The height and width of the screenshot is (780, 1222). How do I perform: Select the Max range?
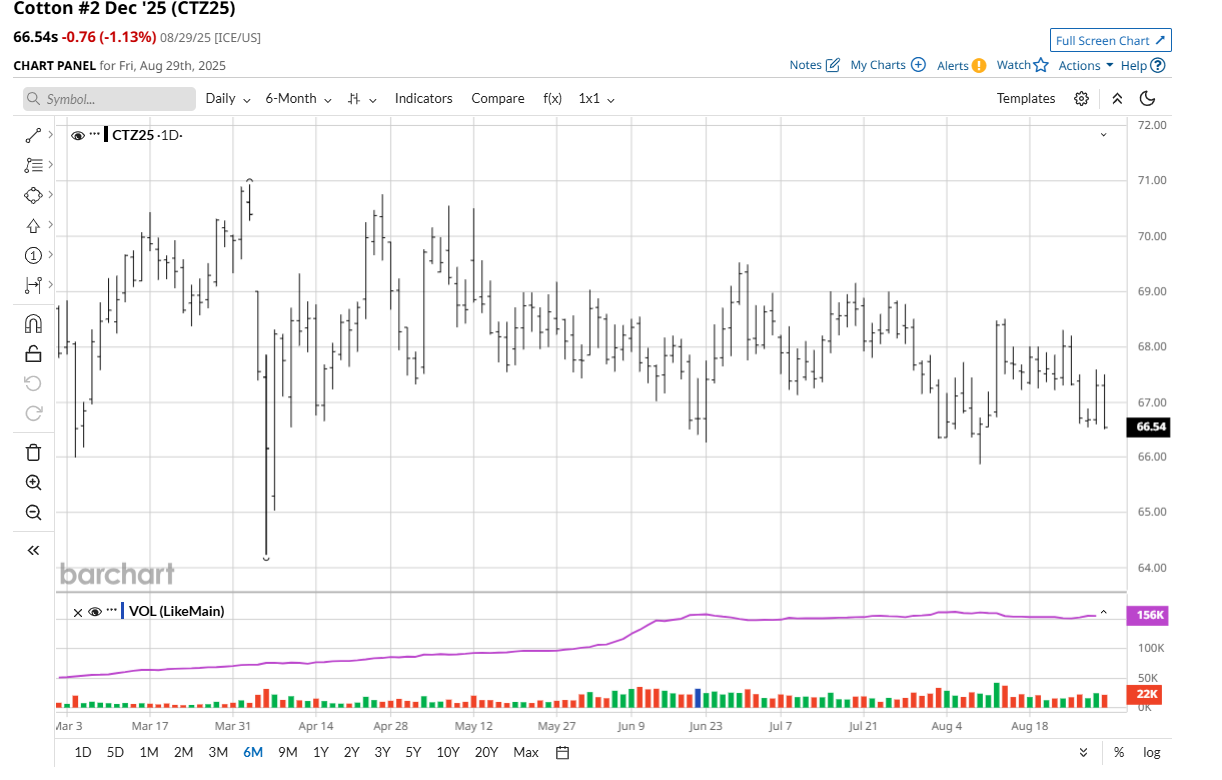point(526,752)
